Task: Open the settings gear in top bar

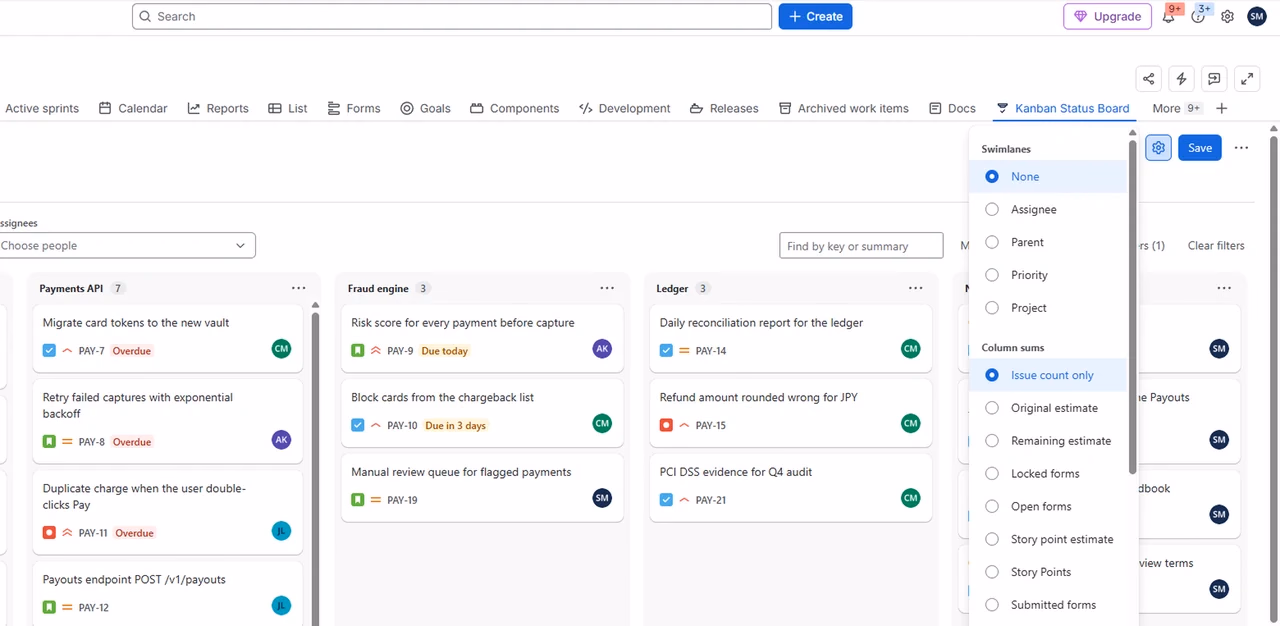Action: pos(1227,16)
